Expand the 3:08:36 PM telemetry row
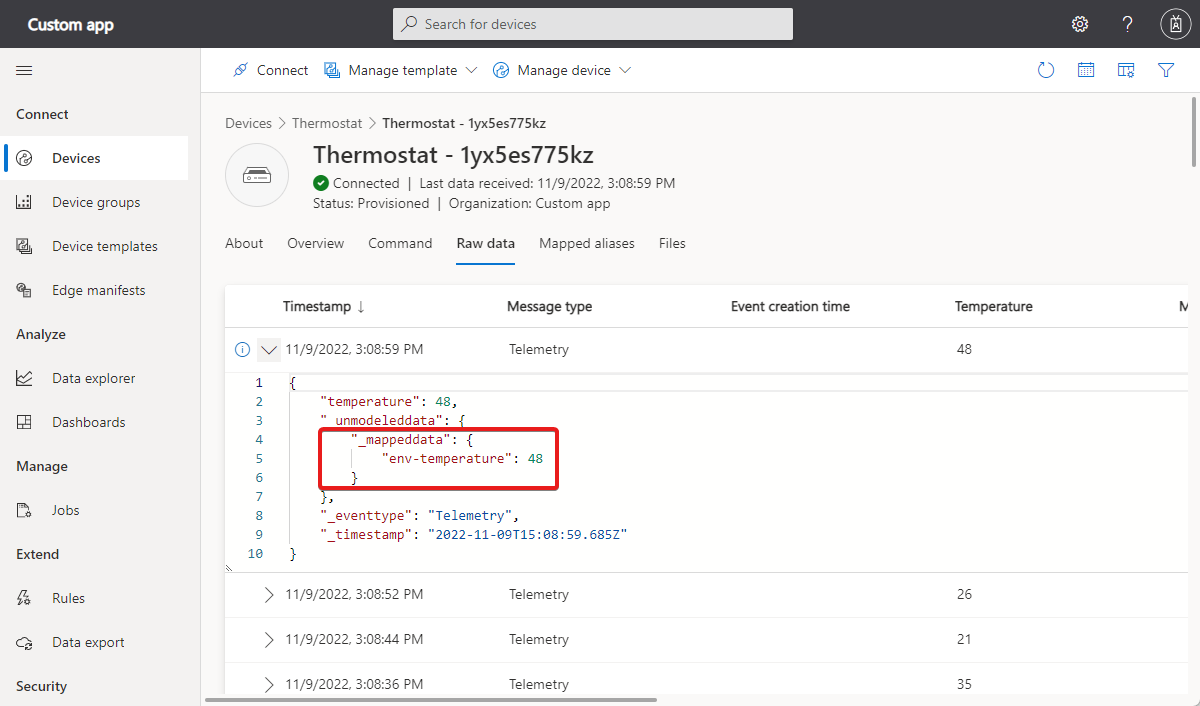This screenshot has height=706, width=1200. click(268, 684)
